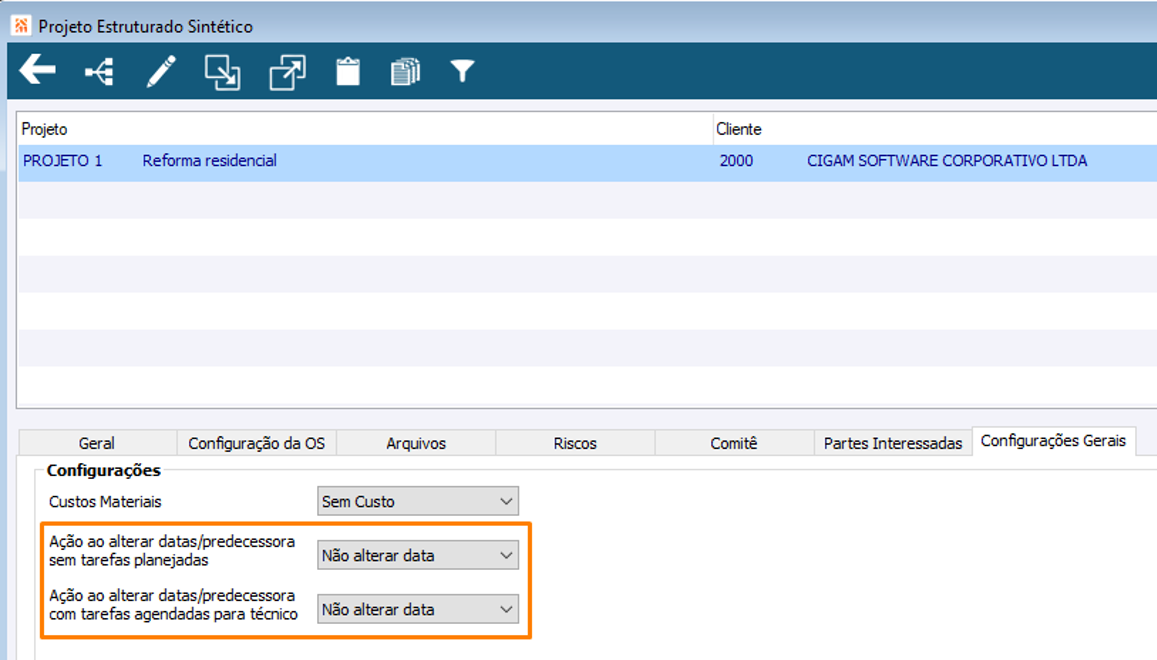Select the PROJETO 1 cell
Image resolution: width=1157 pixels, height=660 pixels.
coord(63,160)
